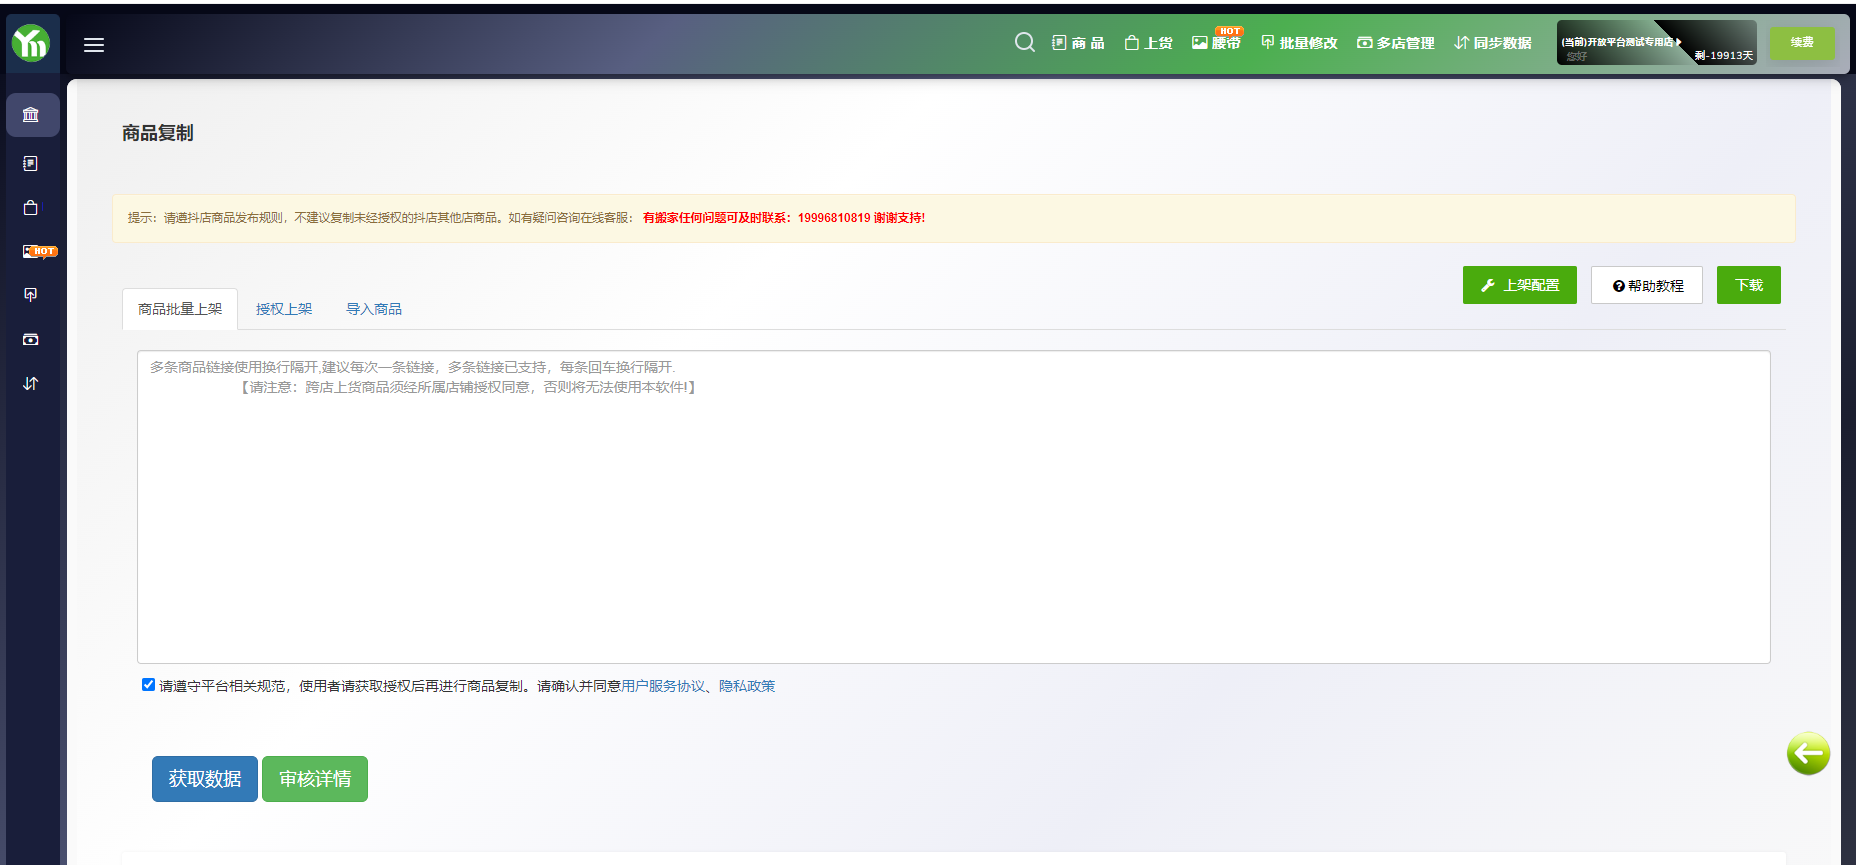
Task: Click the sync arrows icon in sidebar
Action: tap(31, 383)
